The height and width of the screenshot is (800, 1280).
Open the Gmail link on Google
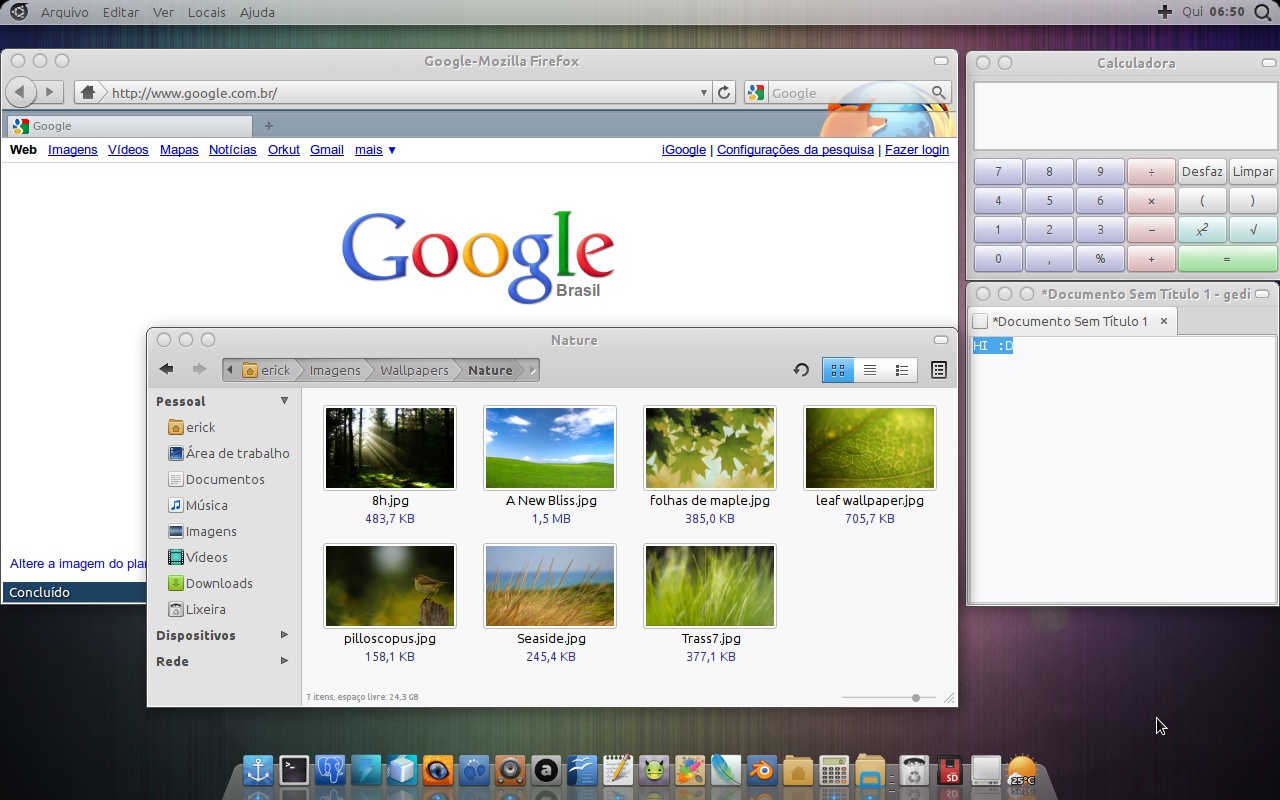pos(327,150)
